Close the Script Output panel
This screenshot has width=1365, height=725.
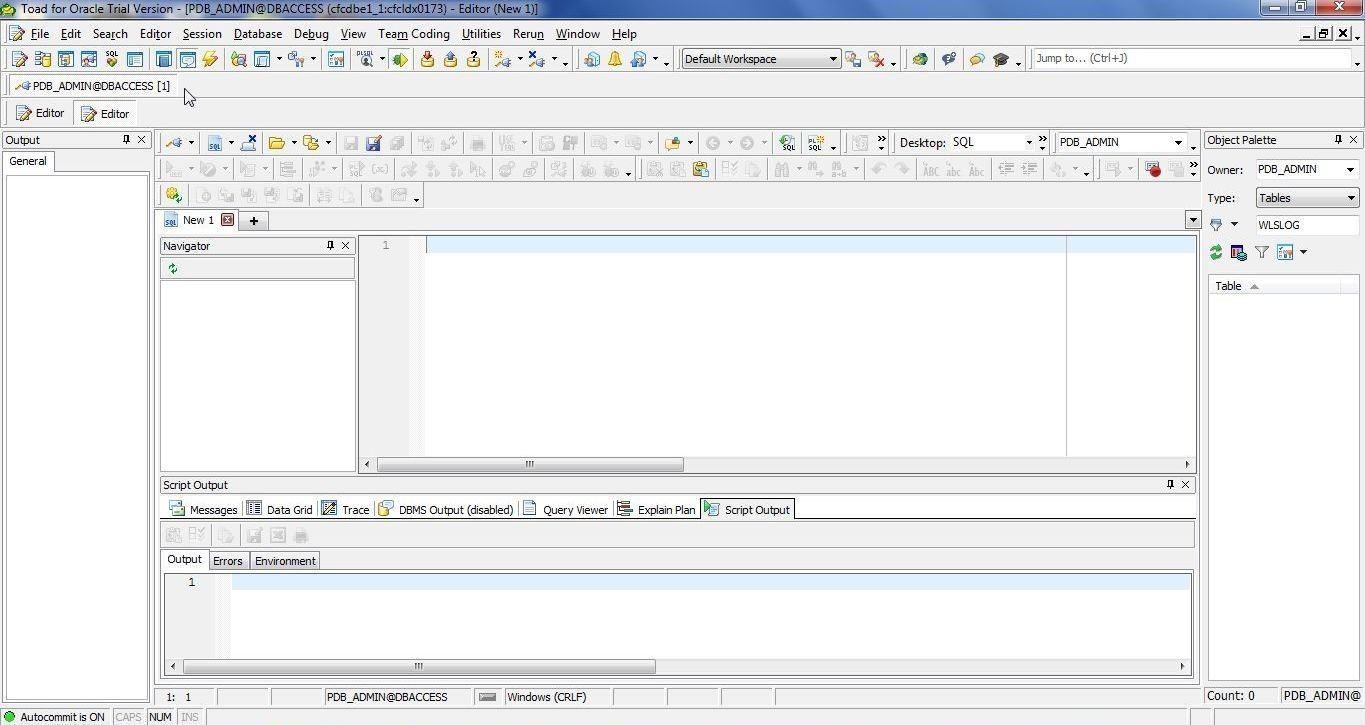(x=1186, y=484)
